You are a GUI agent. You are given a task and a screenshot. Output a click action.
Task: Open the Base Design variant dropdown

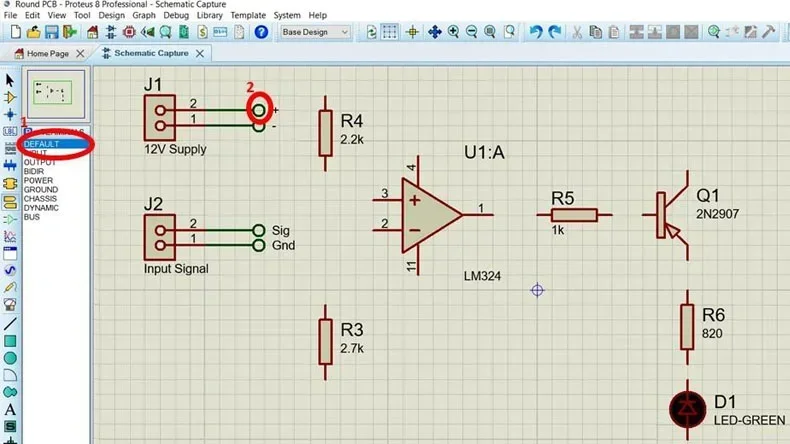316,32
